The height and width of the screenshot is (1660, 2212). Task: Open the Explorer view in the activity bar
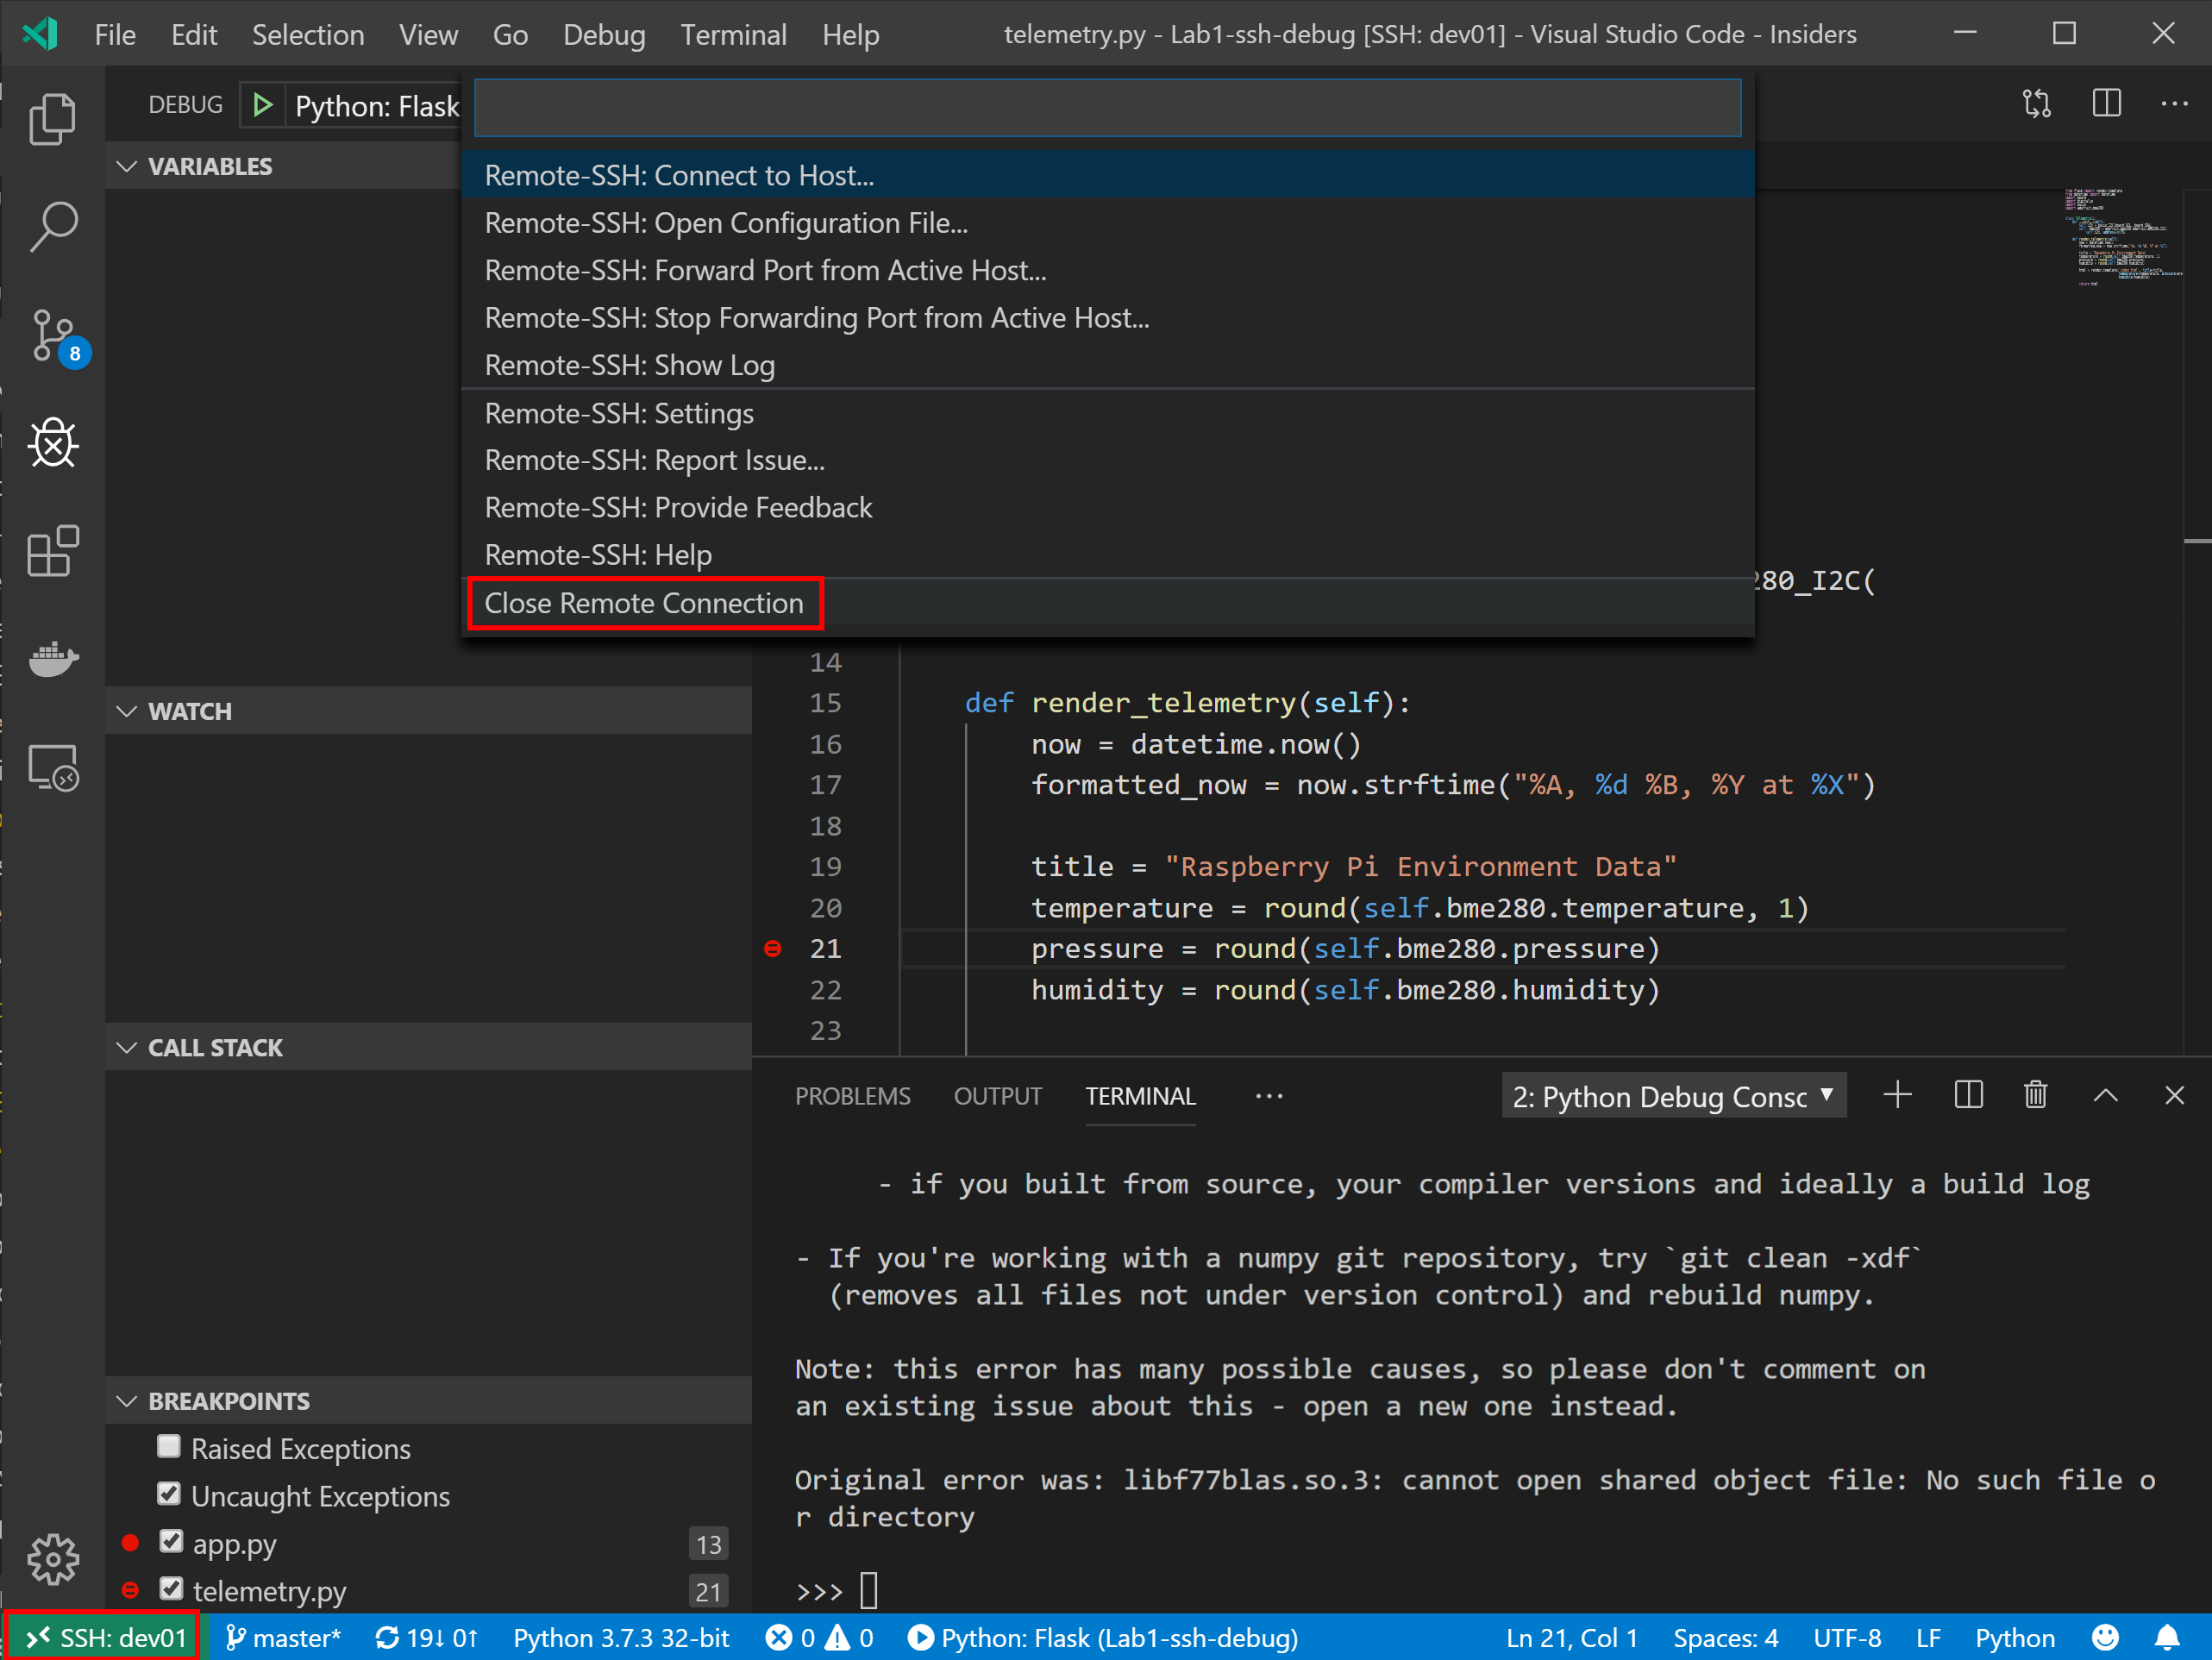(52, 119)
